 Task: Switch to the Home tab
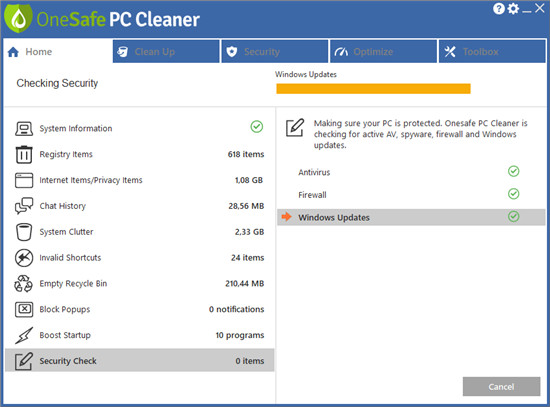tap(58, 52)
